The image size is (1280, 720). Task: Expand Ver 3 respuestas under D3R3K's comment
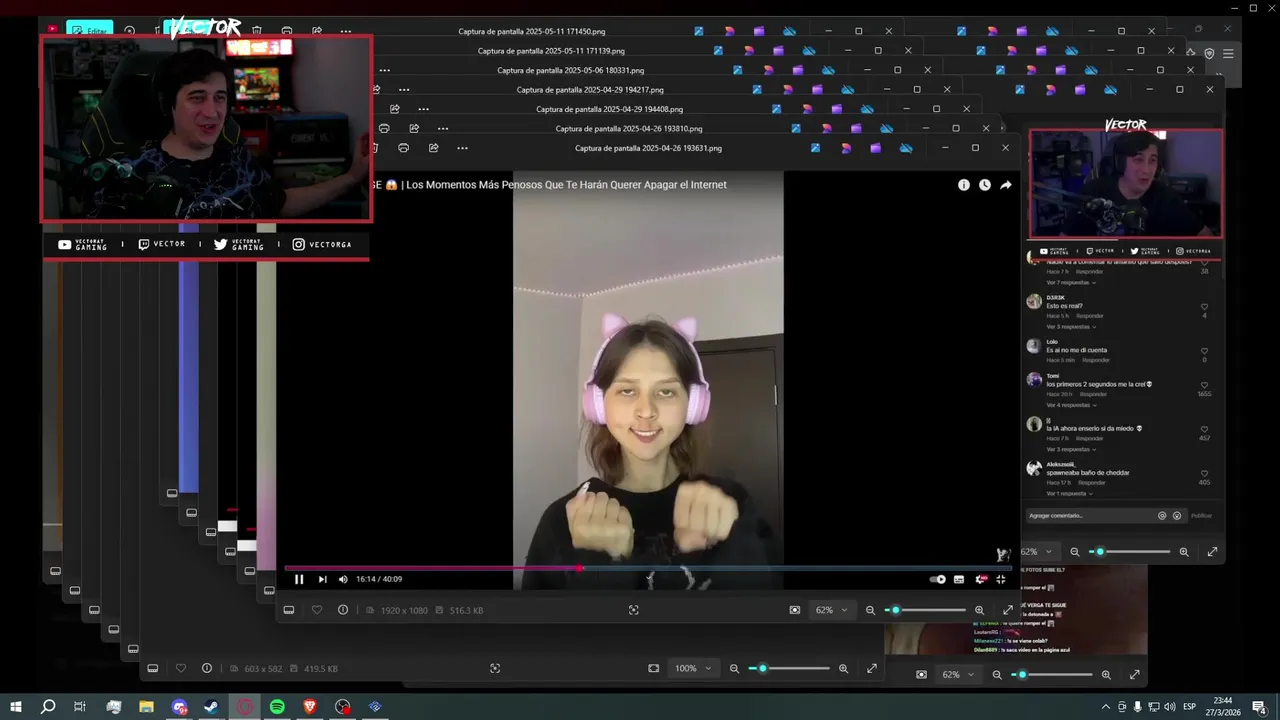[x=1071, y=327]
